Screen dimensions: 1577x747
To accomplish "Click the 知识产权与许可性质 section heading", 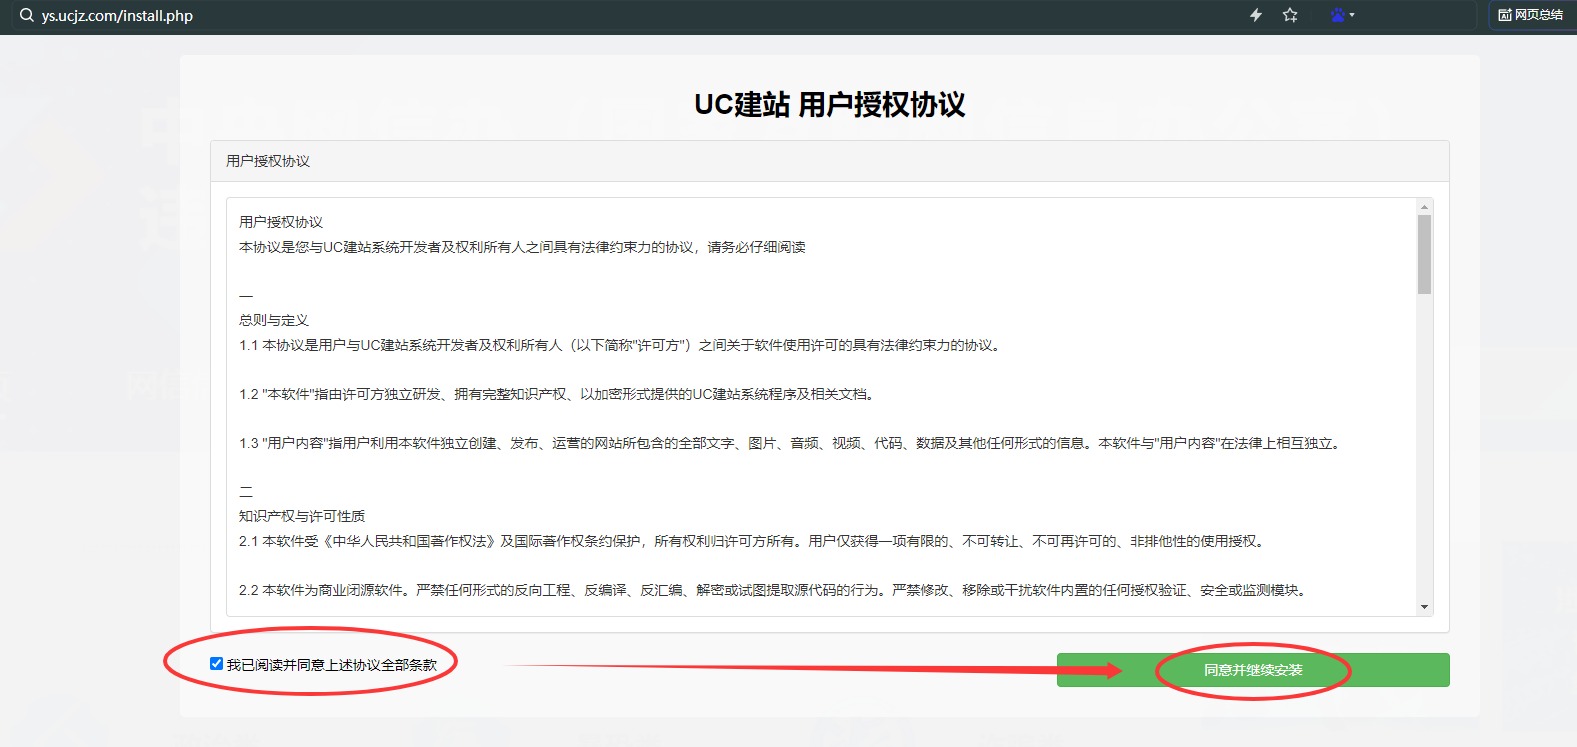I will (x=302, y=516).
